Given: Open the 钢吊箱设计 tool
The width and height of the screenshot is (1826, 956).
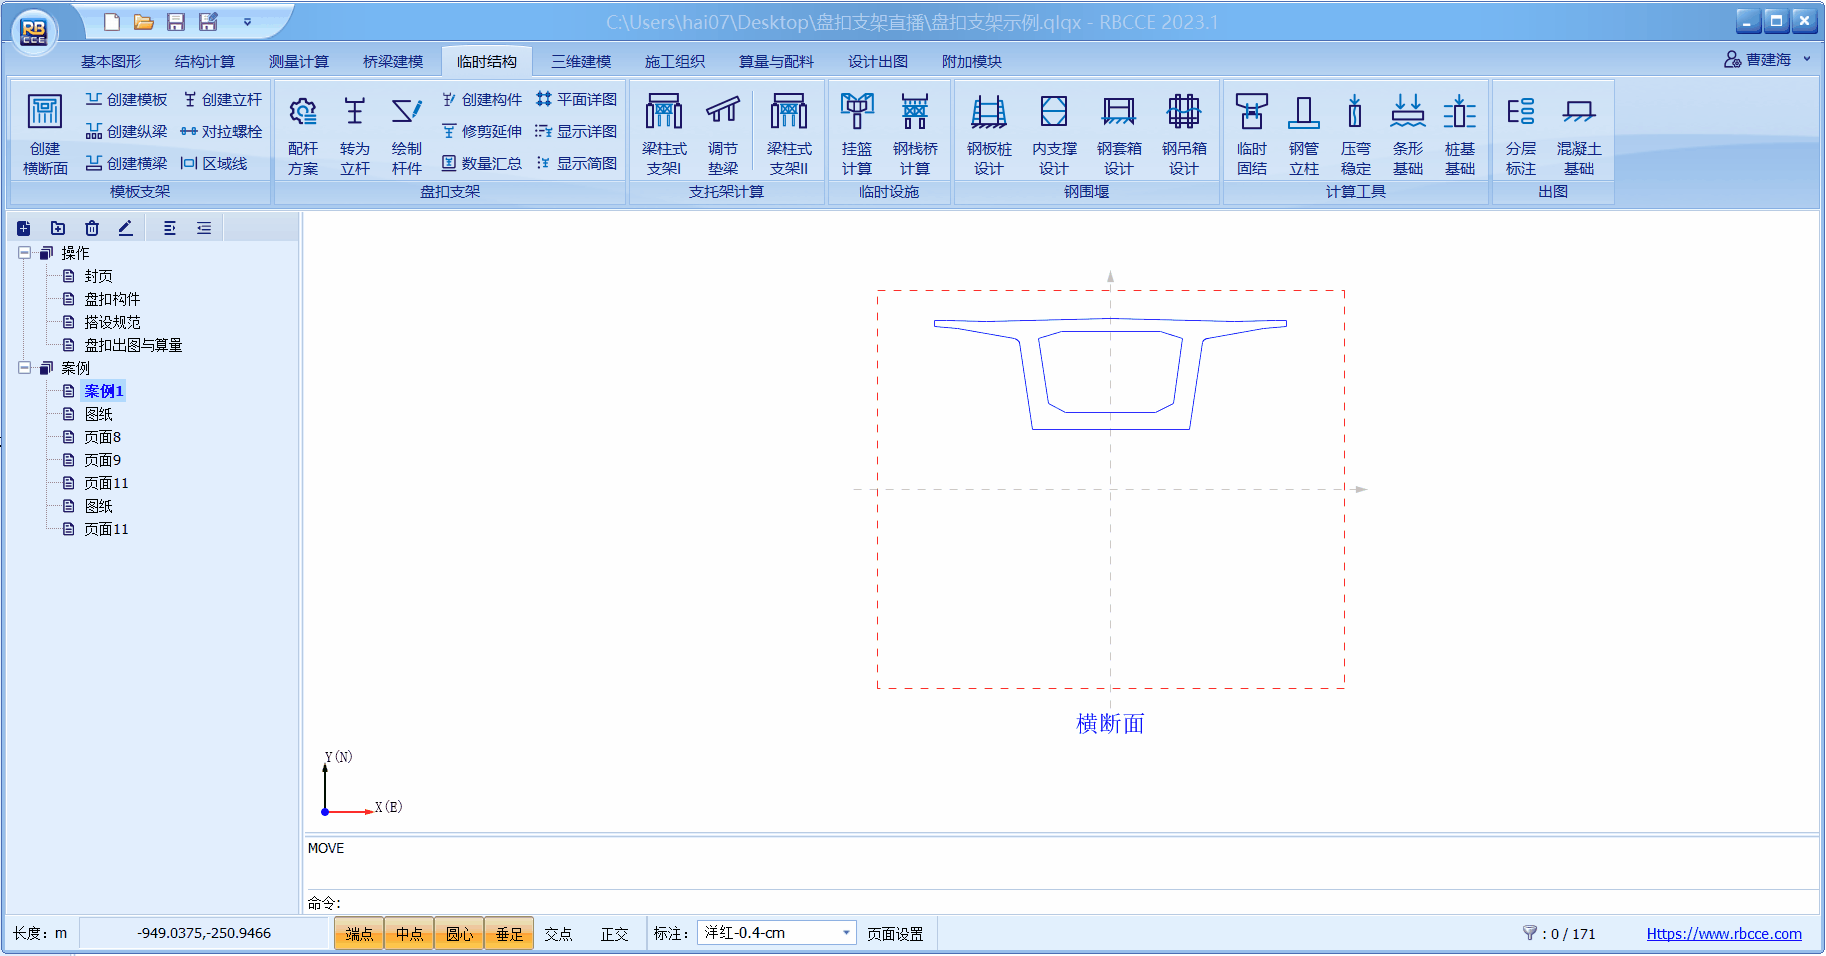Looking at the screenshot, I should coord(1183,133).
